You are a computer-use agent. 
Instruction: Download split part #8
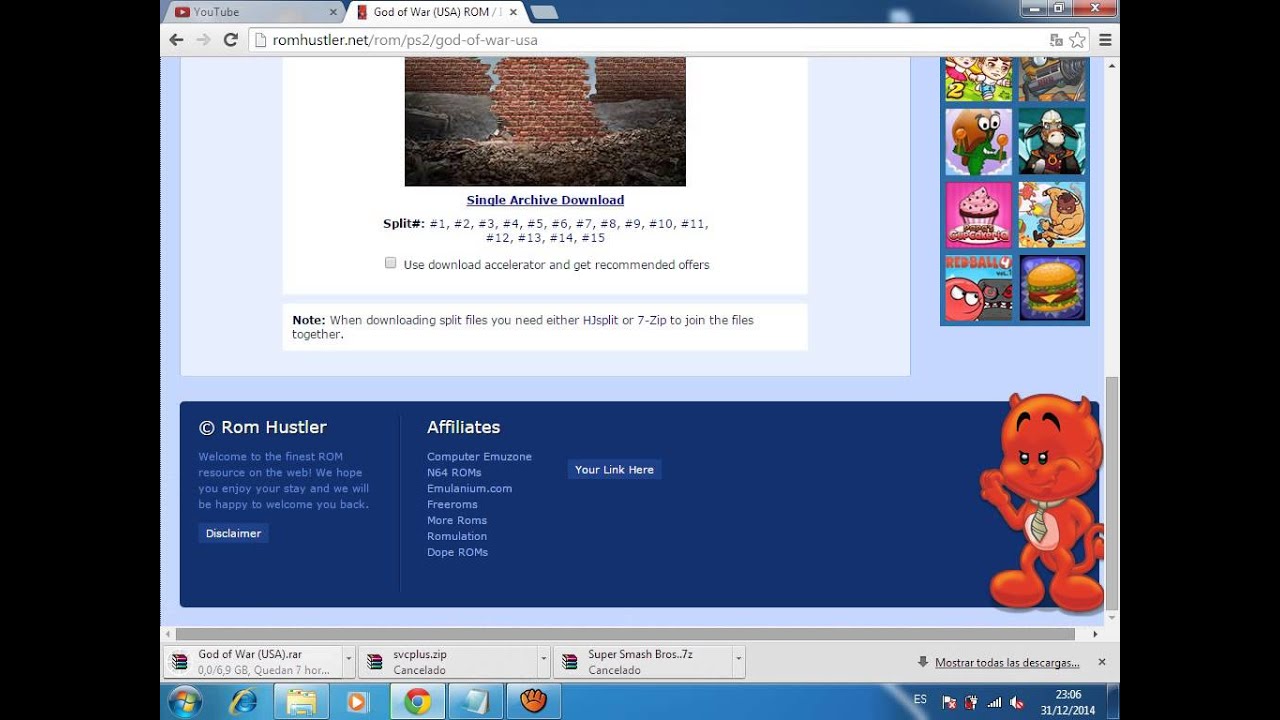(608, 224)
